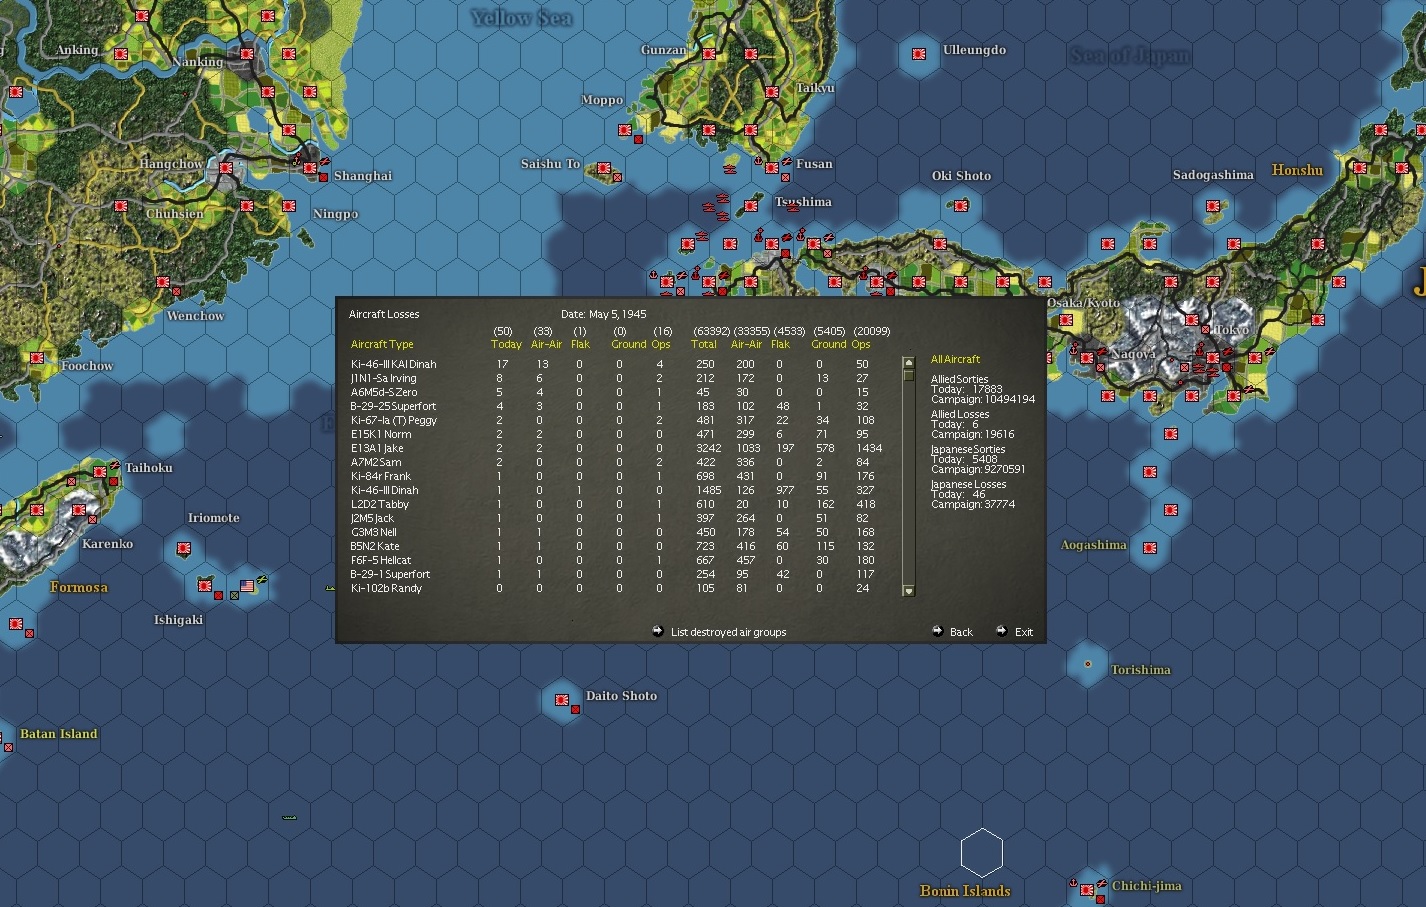The height and width of the screenshot is (907, 1426).
Task: Select the Japanese base flag at Foochow
Action: pos(37,358)
